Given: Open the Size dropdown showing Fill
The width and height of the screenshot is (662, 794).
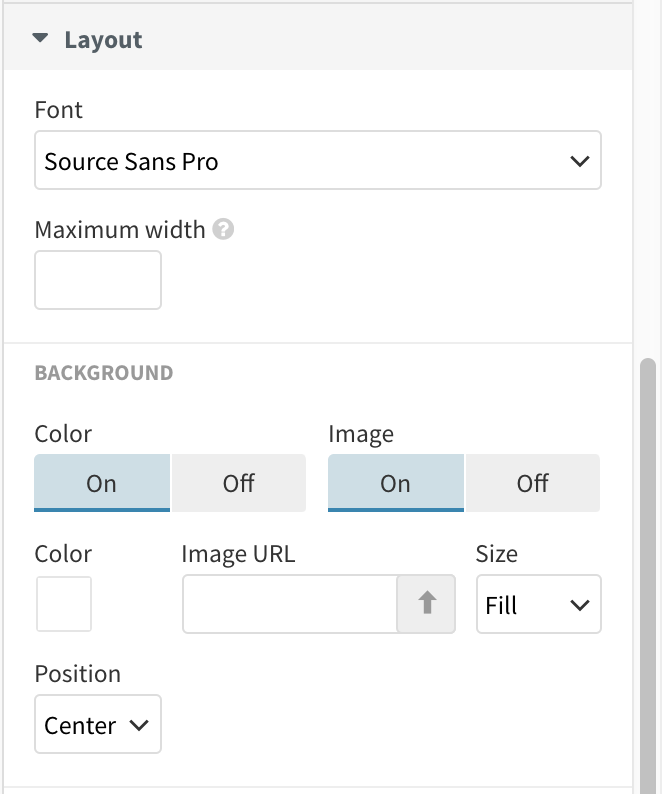Looking at the screenshot, I should pos(538,604).
